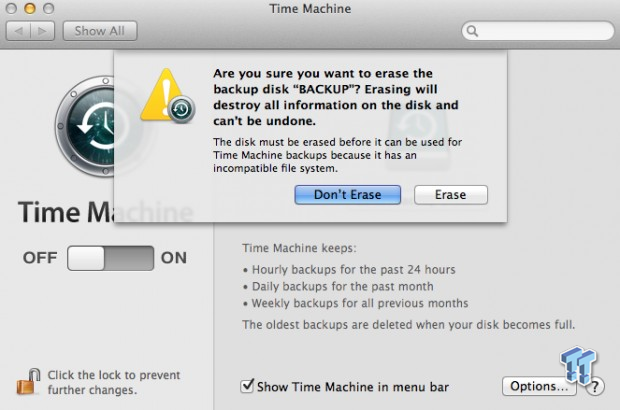Toggle the Time Machine OFF/ON switch
The image size is (620, 410).
[110, 258]
